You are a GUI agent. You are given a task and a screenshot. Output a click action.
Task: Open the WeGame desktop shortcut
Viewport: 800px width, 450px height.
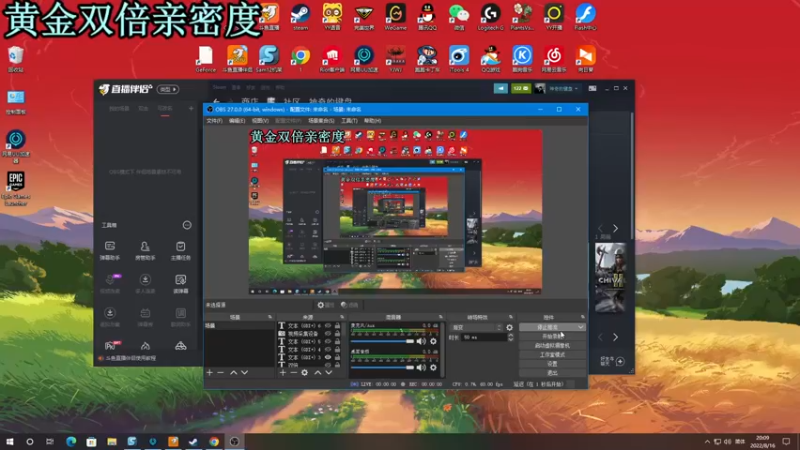click(x=395, y=16)
